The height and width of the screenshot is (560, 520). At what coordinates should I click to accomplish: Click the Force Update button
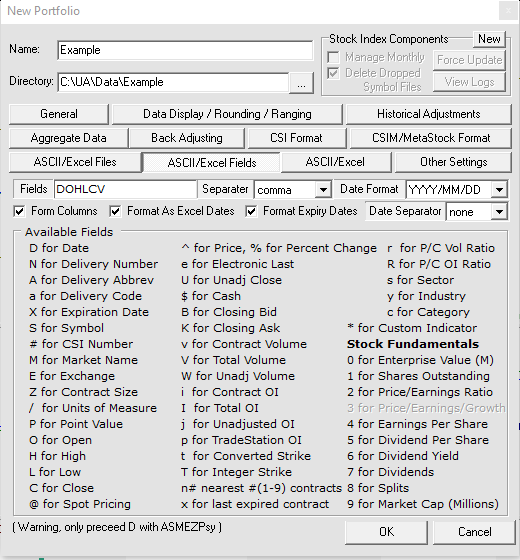469,60
